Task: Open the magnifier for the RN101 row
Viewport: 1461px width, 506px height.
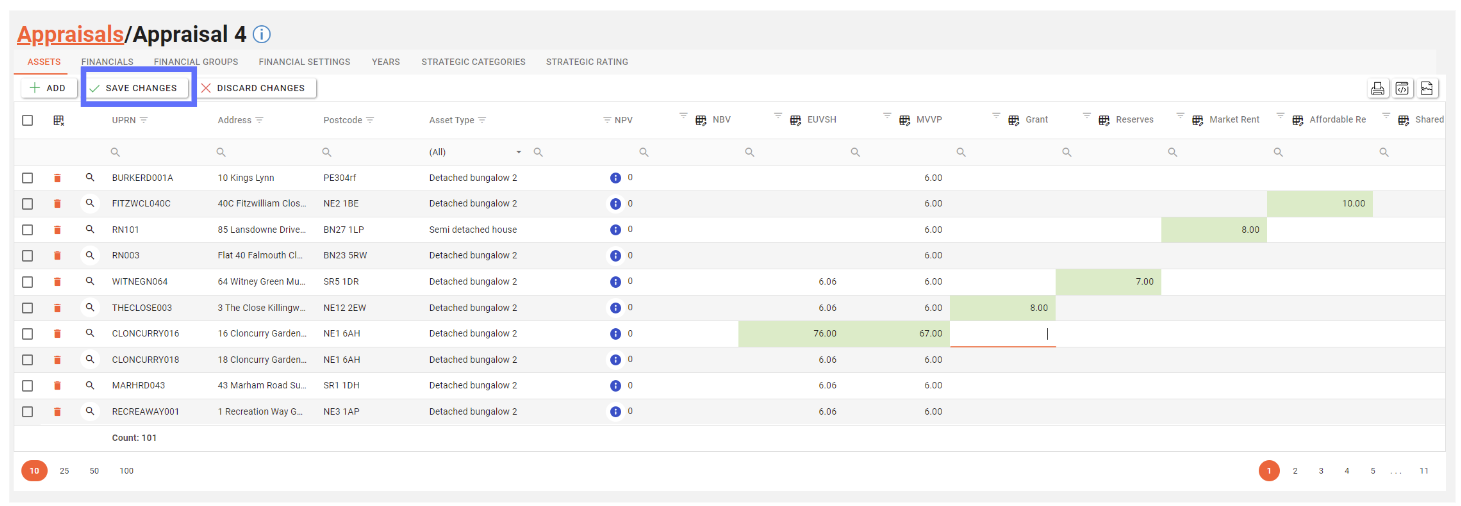Action: (89, 230)
